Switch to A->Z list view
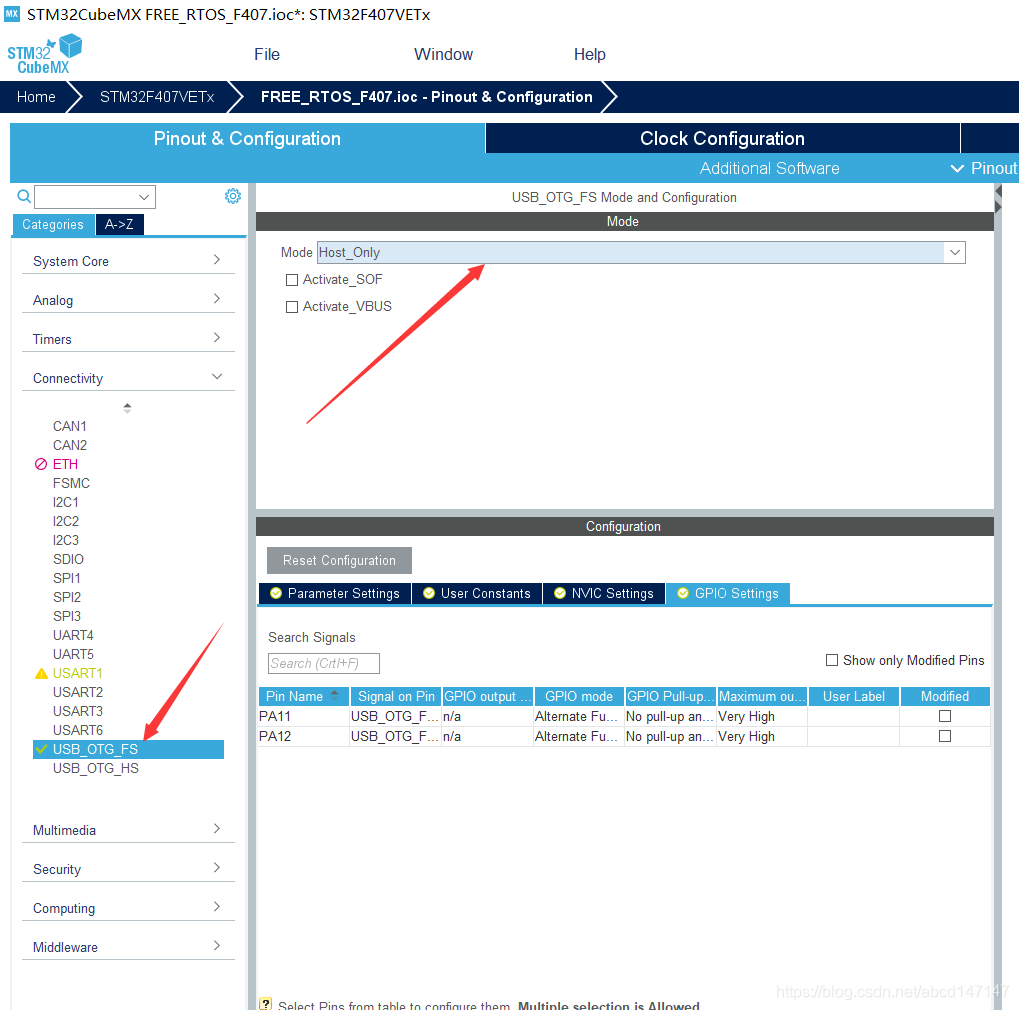The width and height of the screenshot is (1019, 1010). [120, 224]
